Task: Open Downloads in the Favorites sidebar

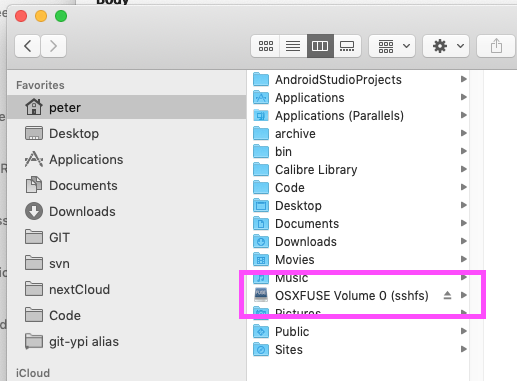Action: tap(82, 211)
